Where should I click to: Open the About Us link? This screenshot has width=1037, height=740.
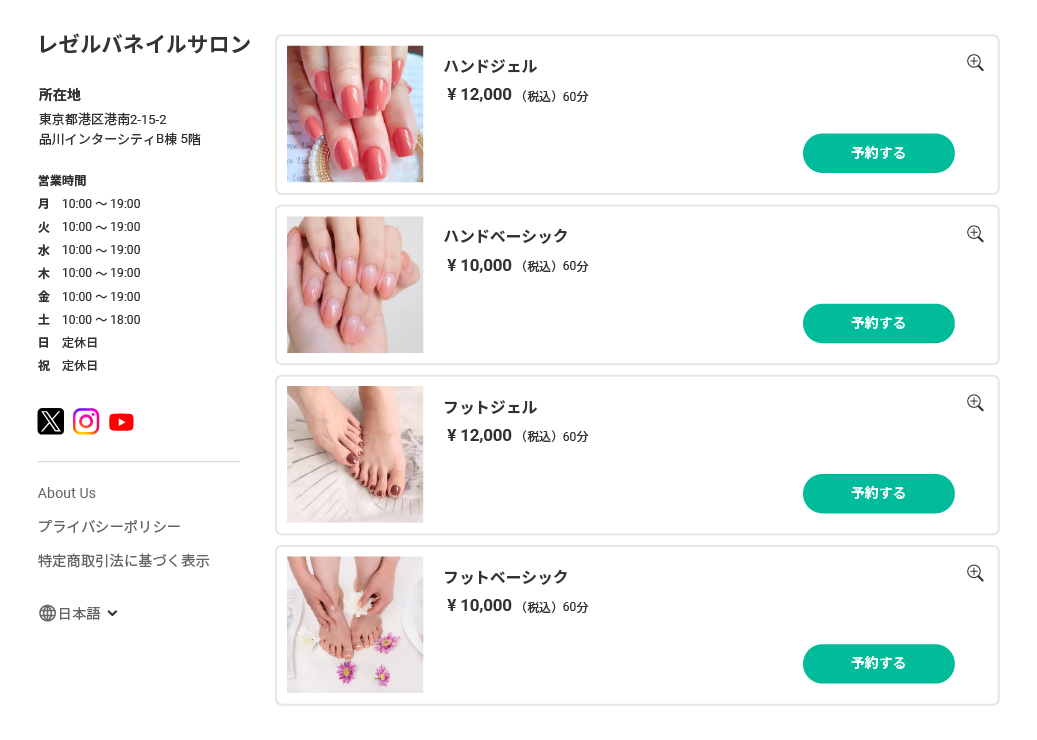[67, 493]
